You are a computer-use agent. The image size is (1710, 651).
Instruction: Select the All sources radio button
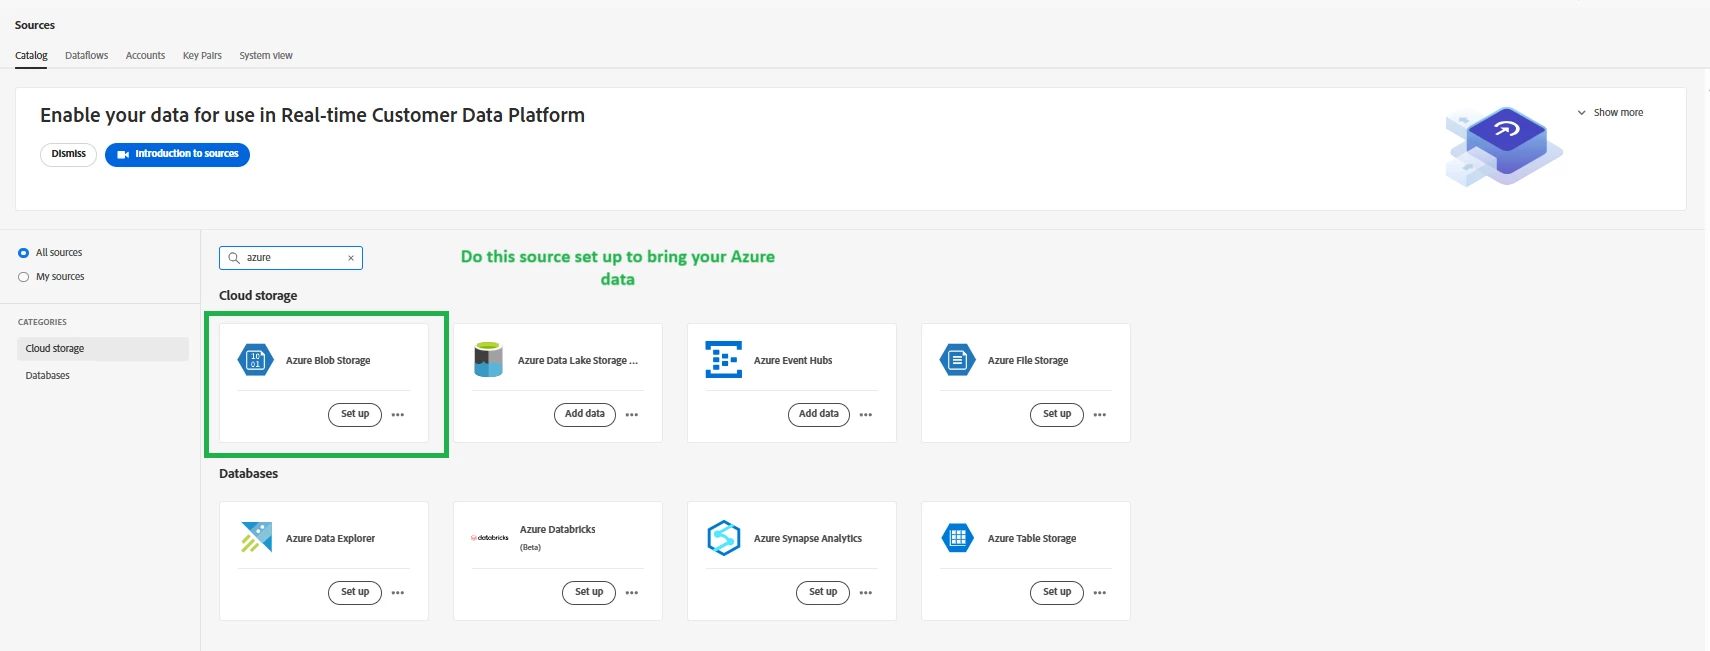[23, 253]
